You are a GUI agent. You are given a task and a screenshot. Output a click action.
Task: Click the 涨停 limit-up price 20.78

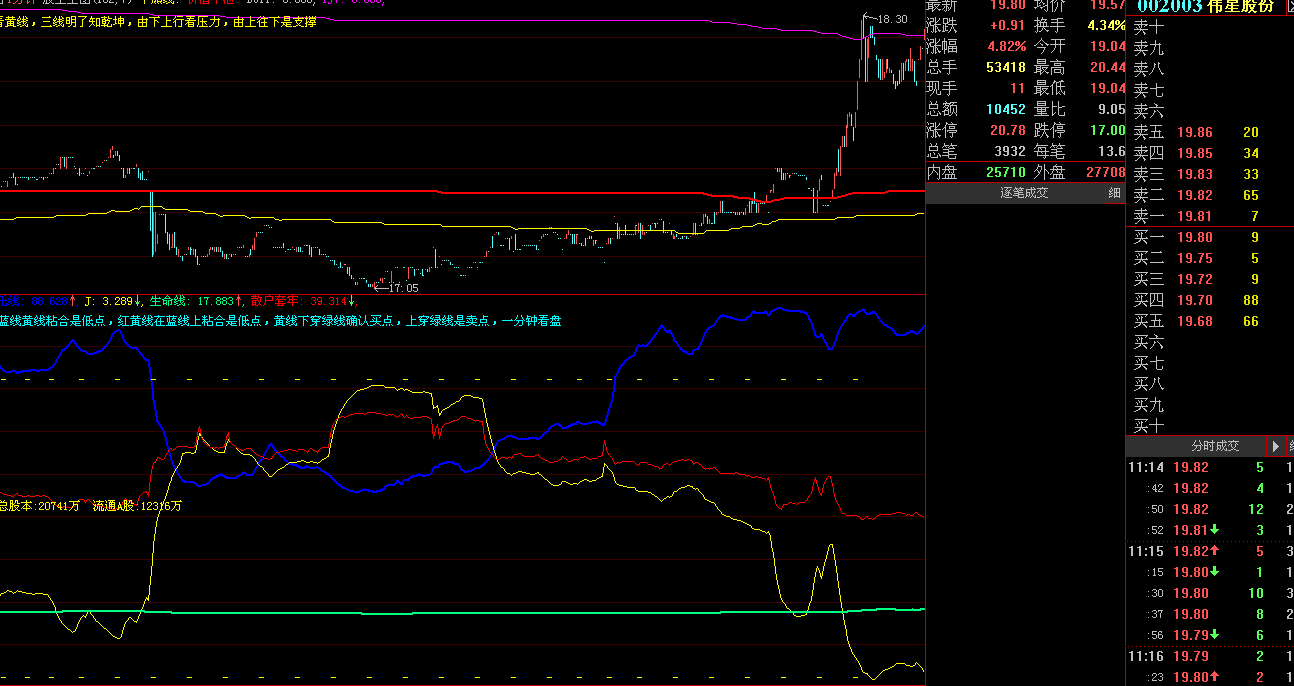1006,130
